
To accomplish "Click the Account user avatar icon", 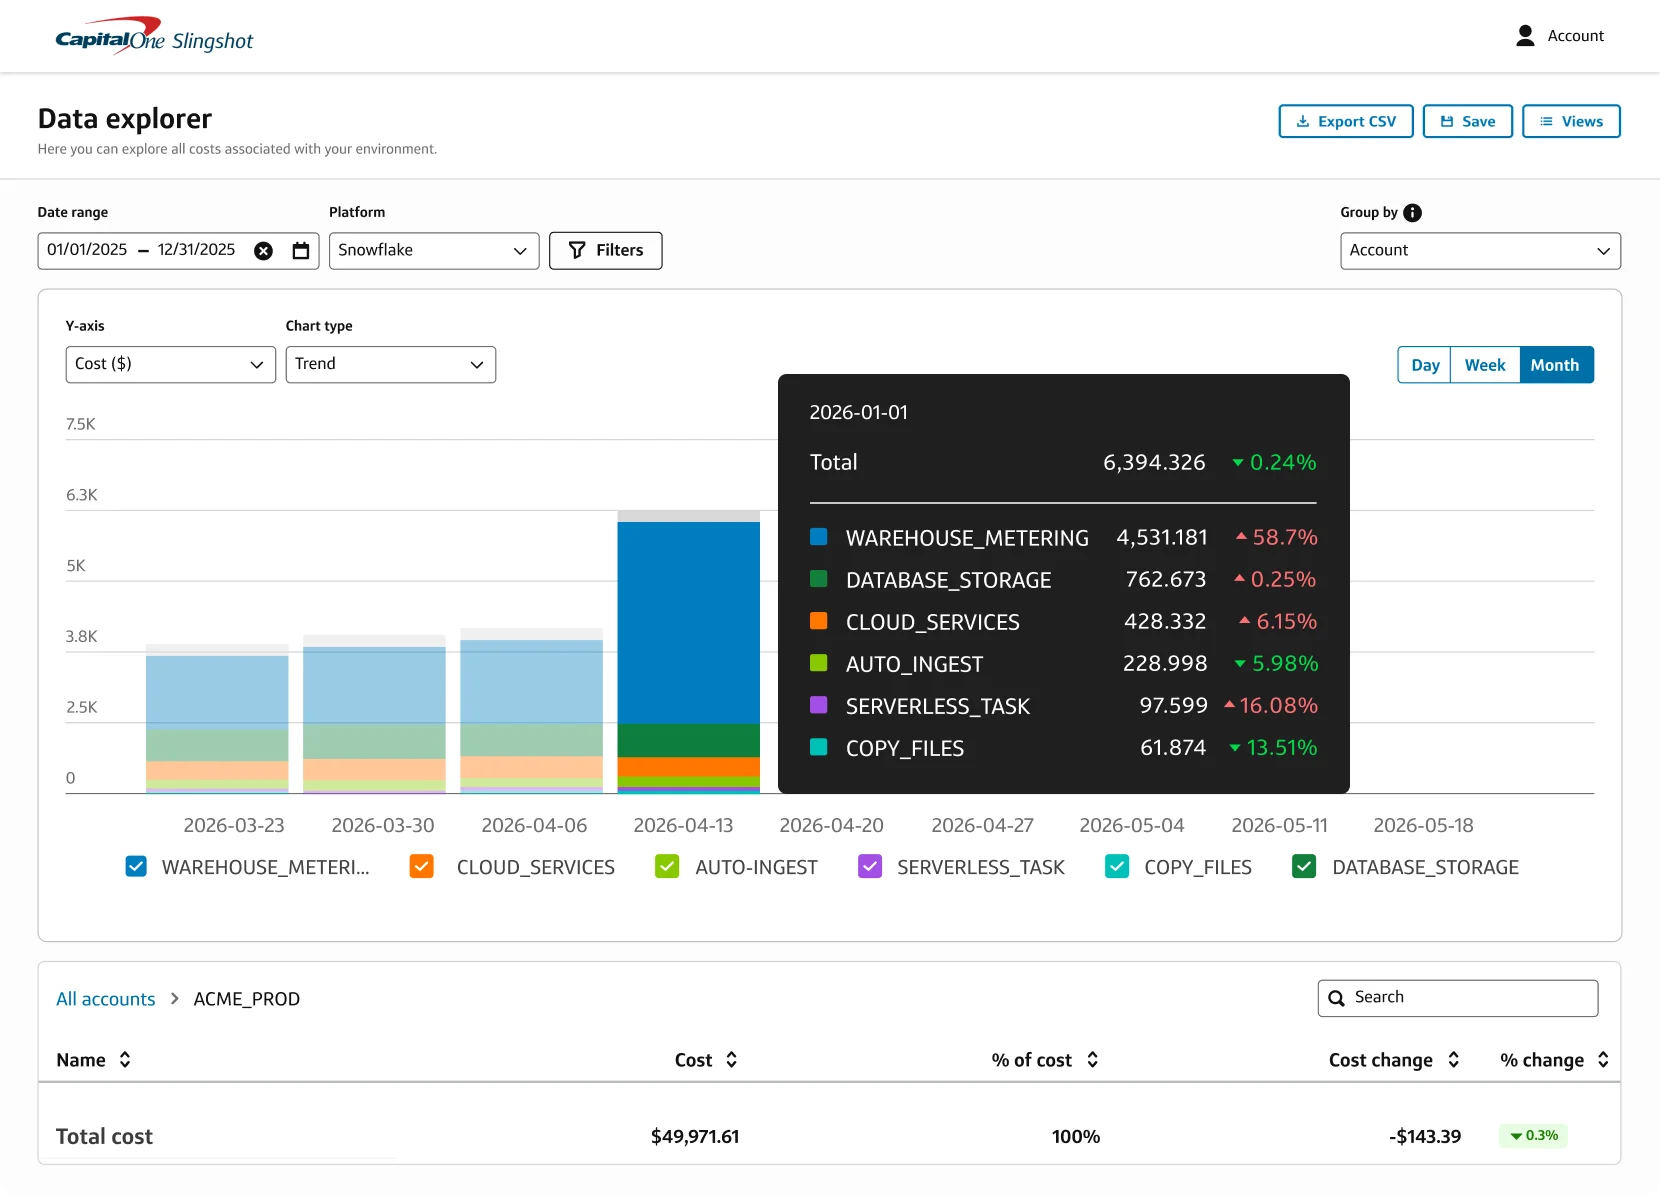I will (x=1525, y=36).
